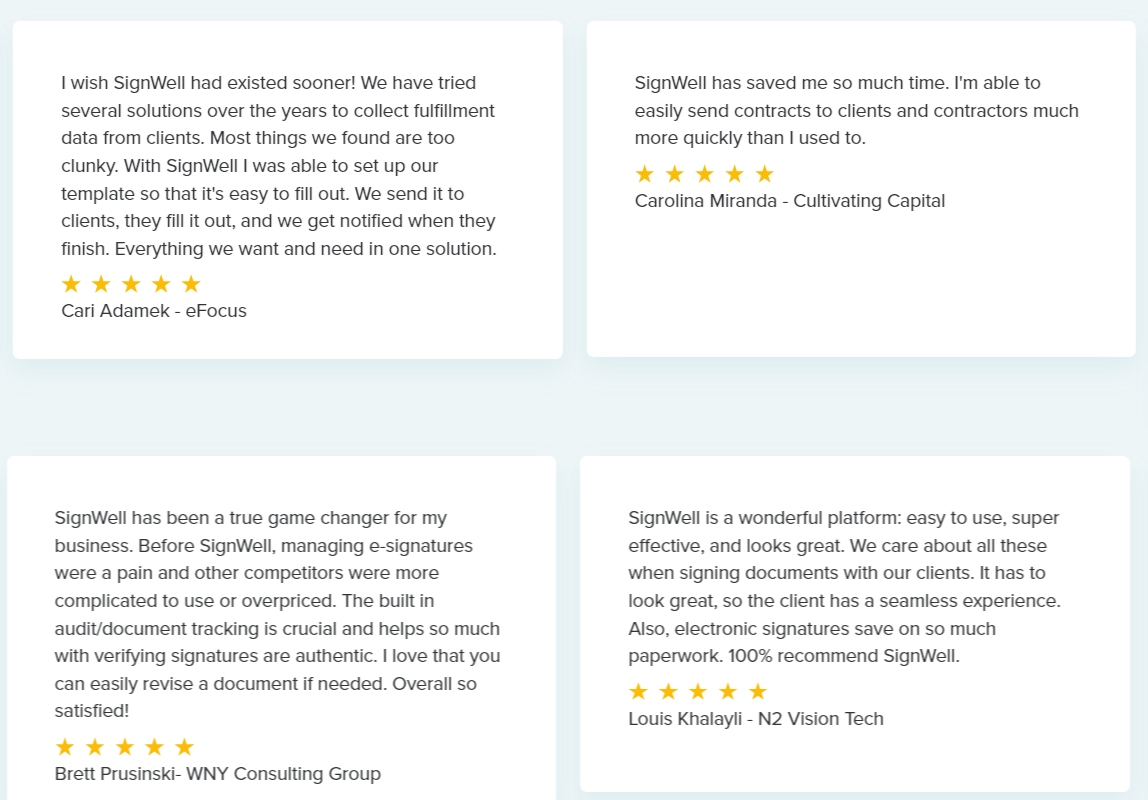
Task: Click fifth star in Brett Prusinski's rating
Action: (184, 747)
